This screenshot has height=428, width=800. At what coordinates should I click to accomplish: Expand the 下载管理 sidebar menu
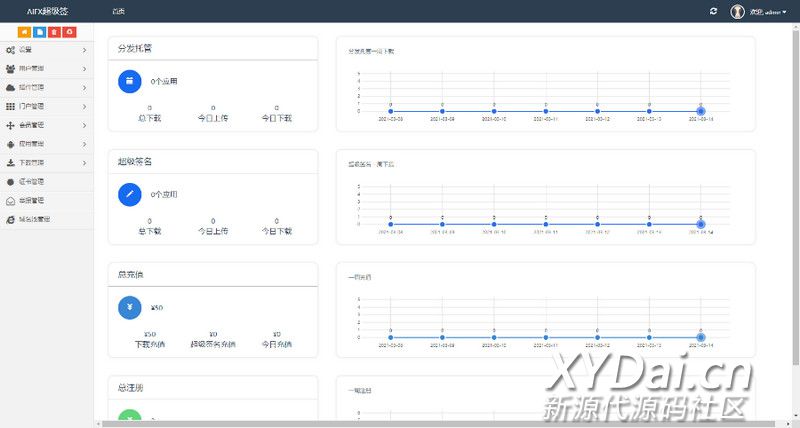[x=46, y=162]
